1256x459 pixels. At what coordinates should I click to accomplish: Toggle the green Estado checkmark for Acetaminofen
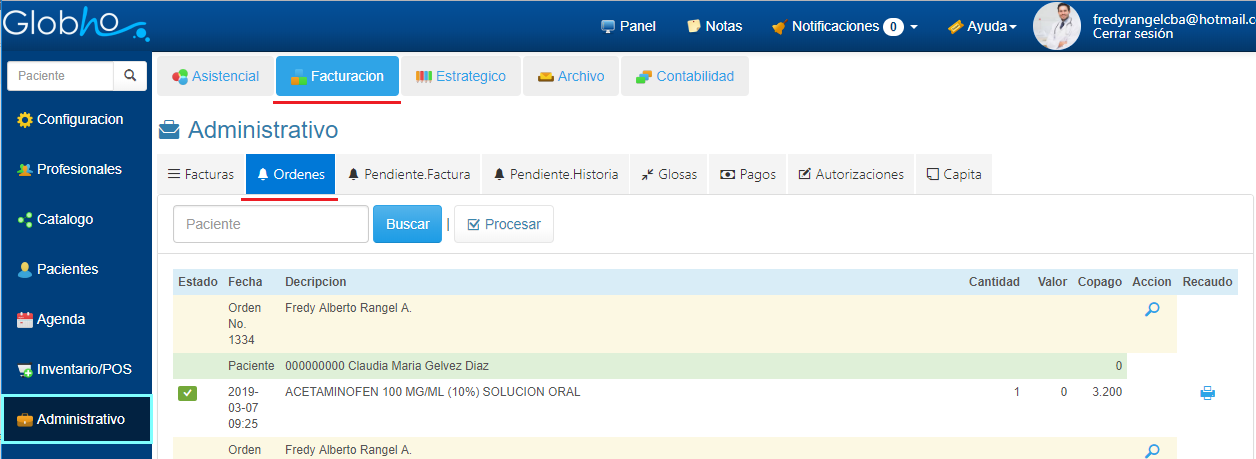click(188, 393)
